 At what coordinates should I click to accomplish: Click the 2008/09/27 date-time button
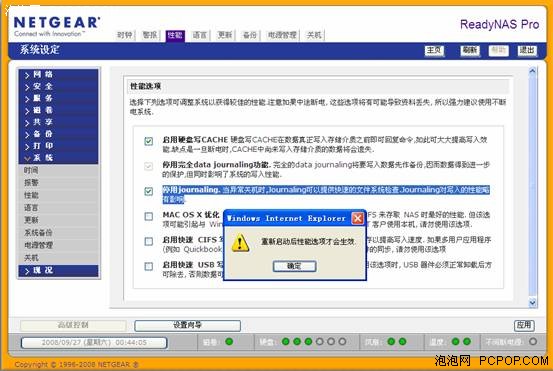pyautogui.click(x=94, y=342)
